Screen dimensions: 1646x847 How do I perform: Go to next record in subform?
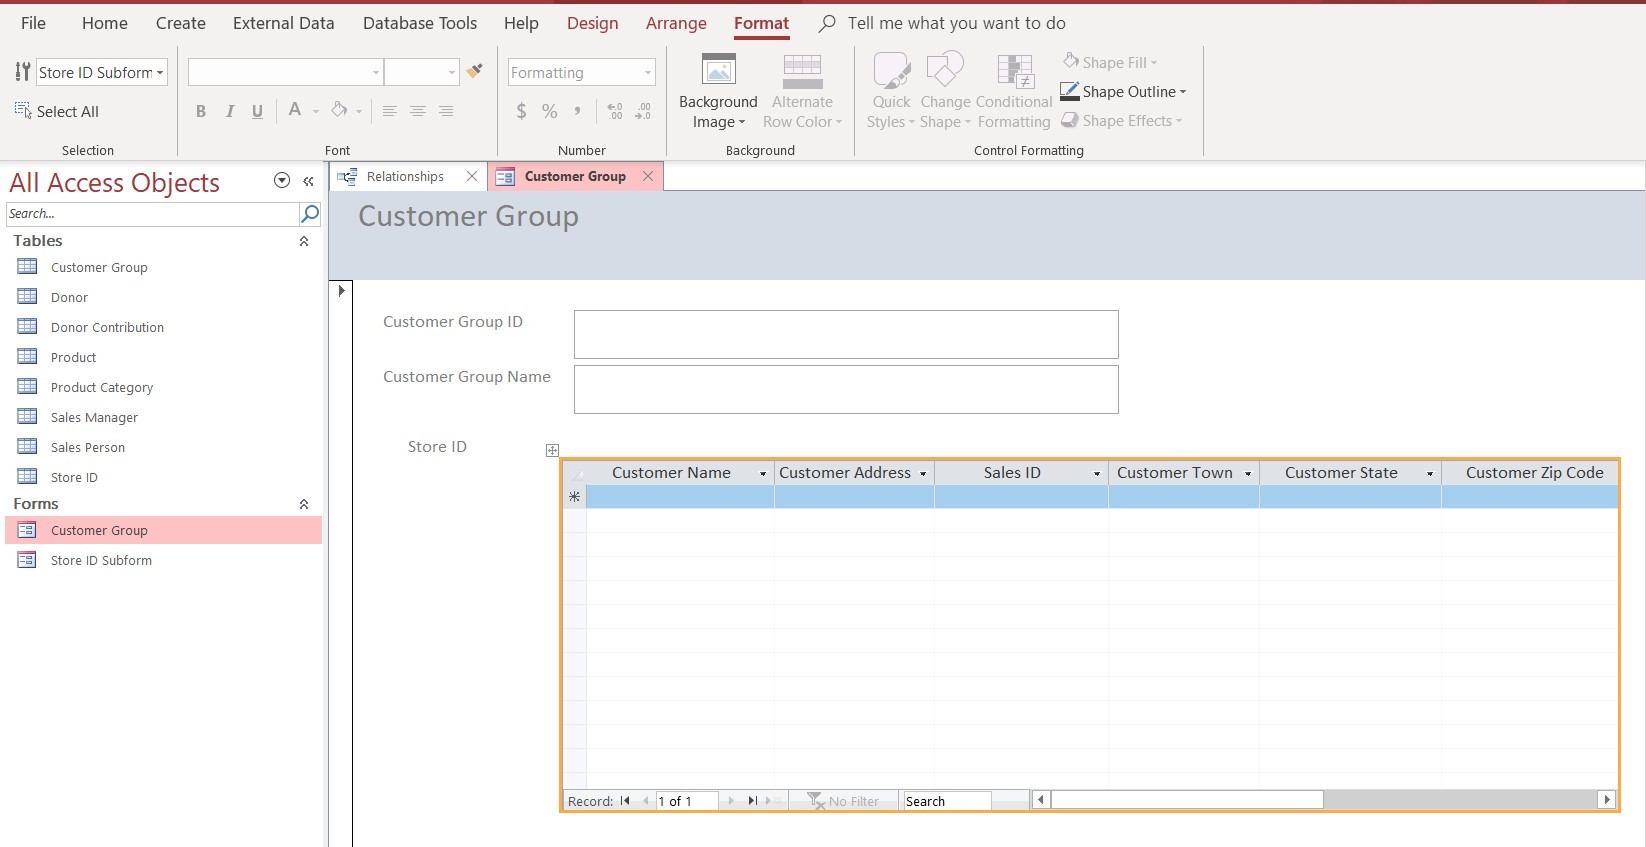[731, 801]
